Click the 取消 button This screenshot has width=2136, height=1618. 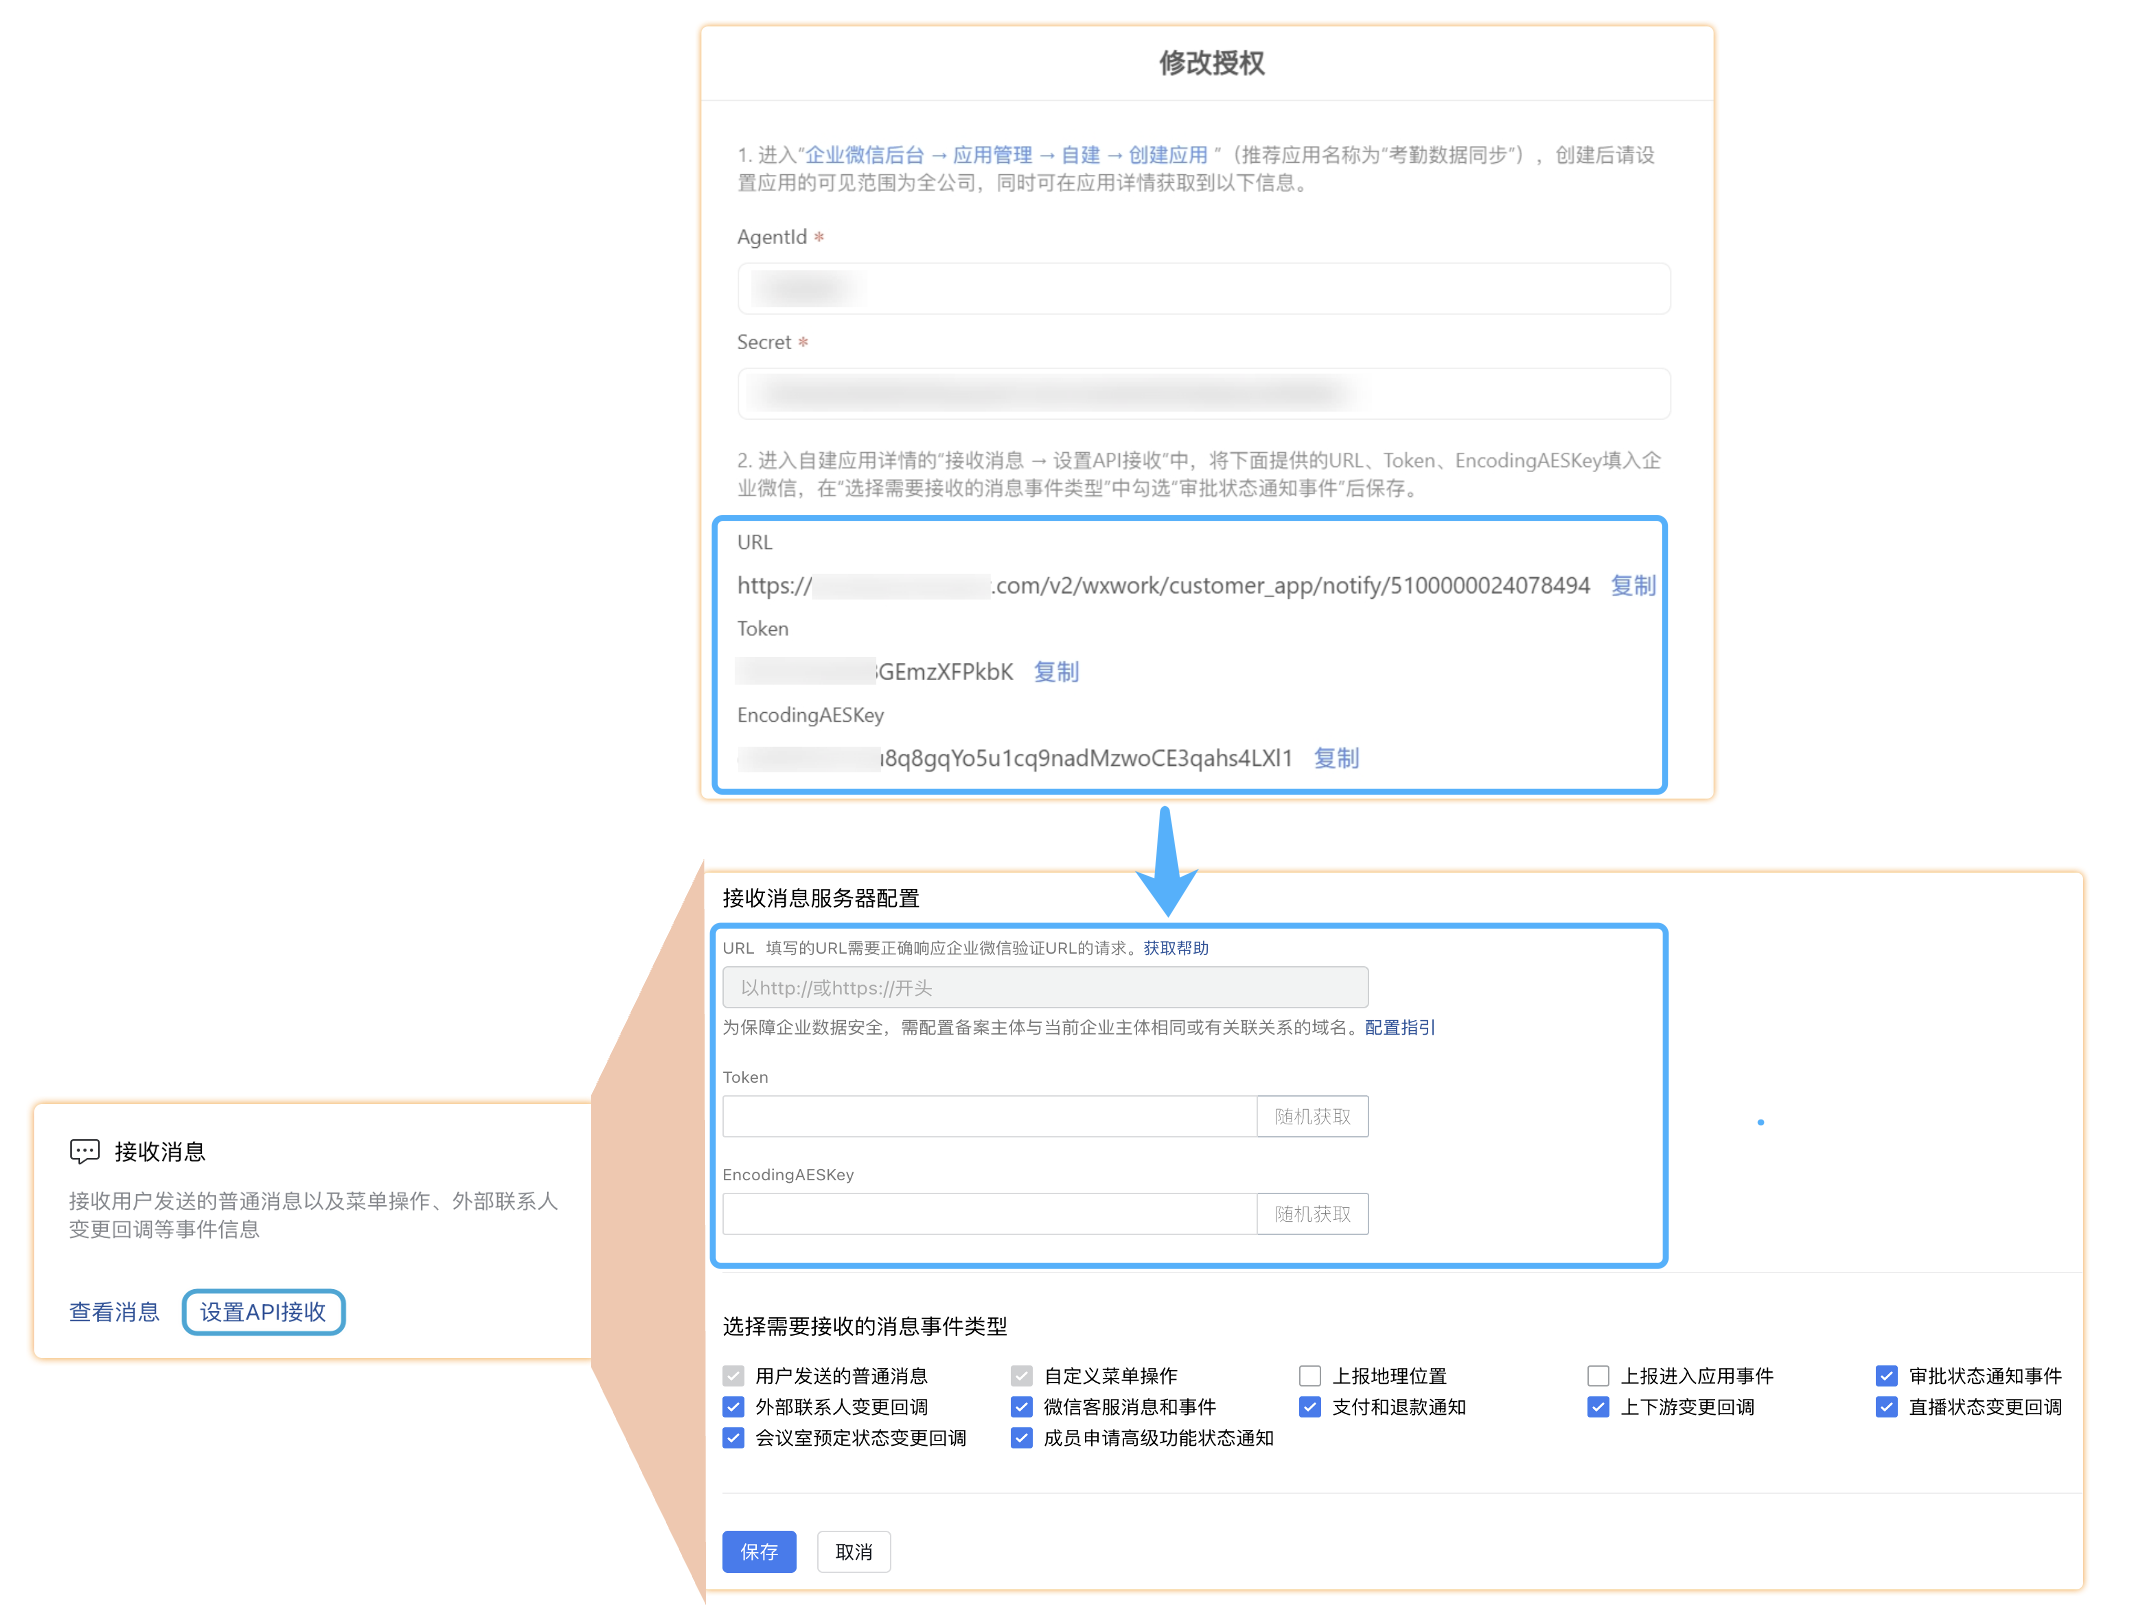point(854,1552)
